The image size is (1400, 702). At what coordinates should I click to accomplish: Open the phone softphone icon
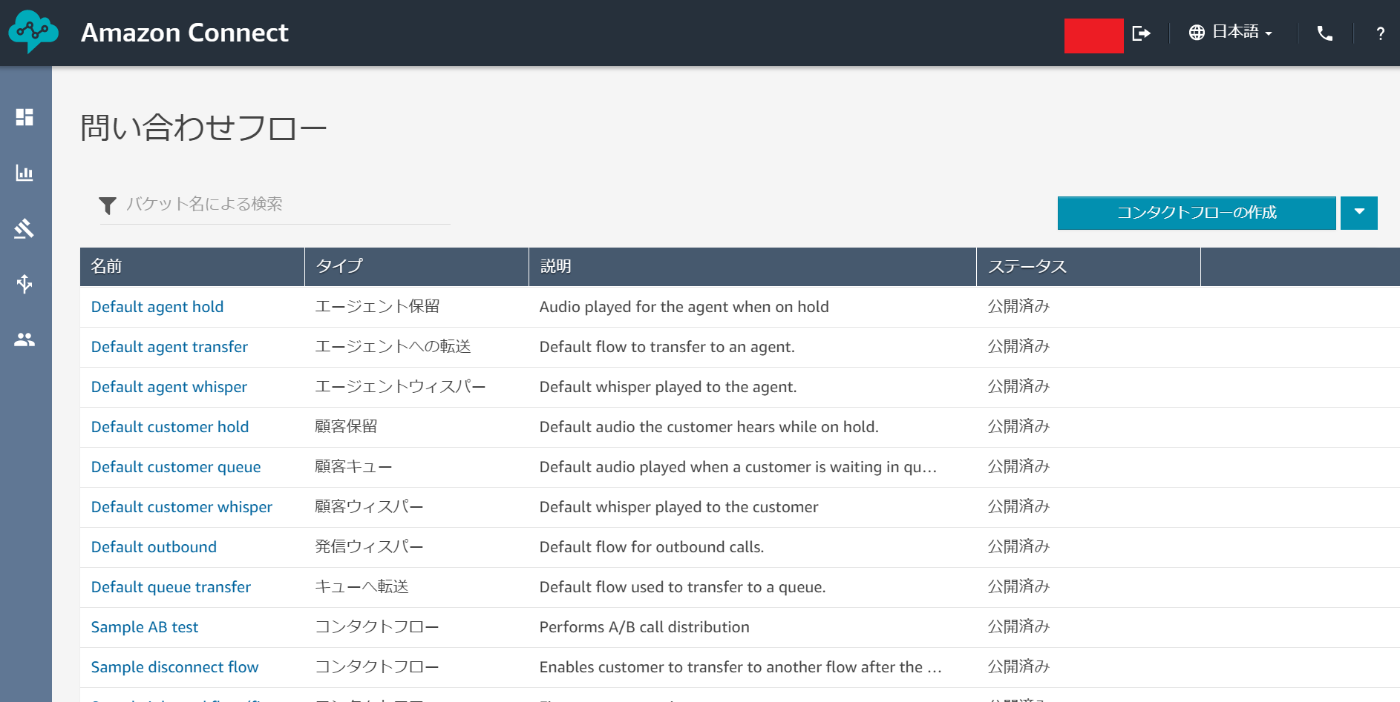point(1325,33)
